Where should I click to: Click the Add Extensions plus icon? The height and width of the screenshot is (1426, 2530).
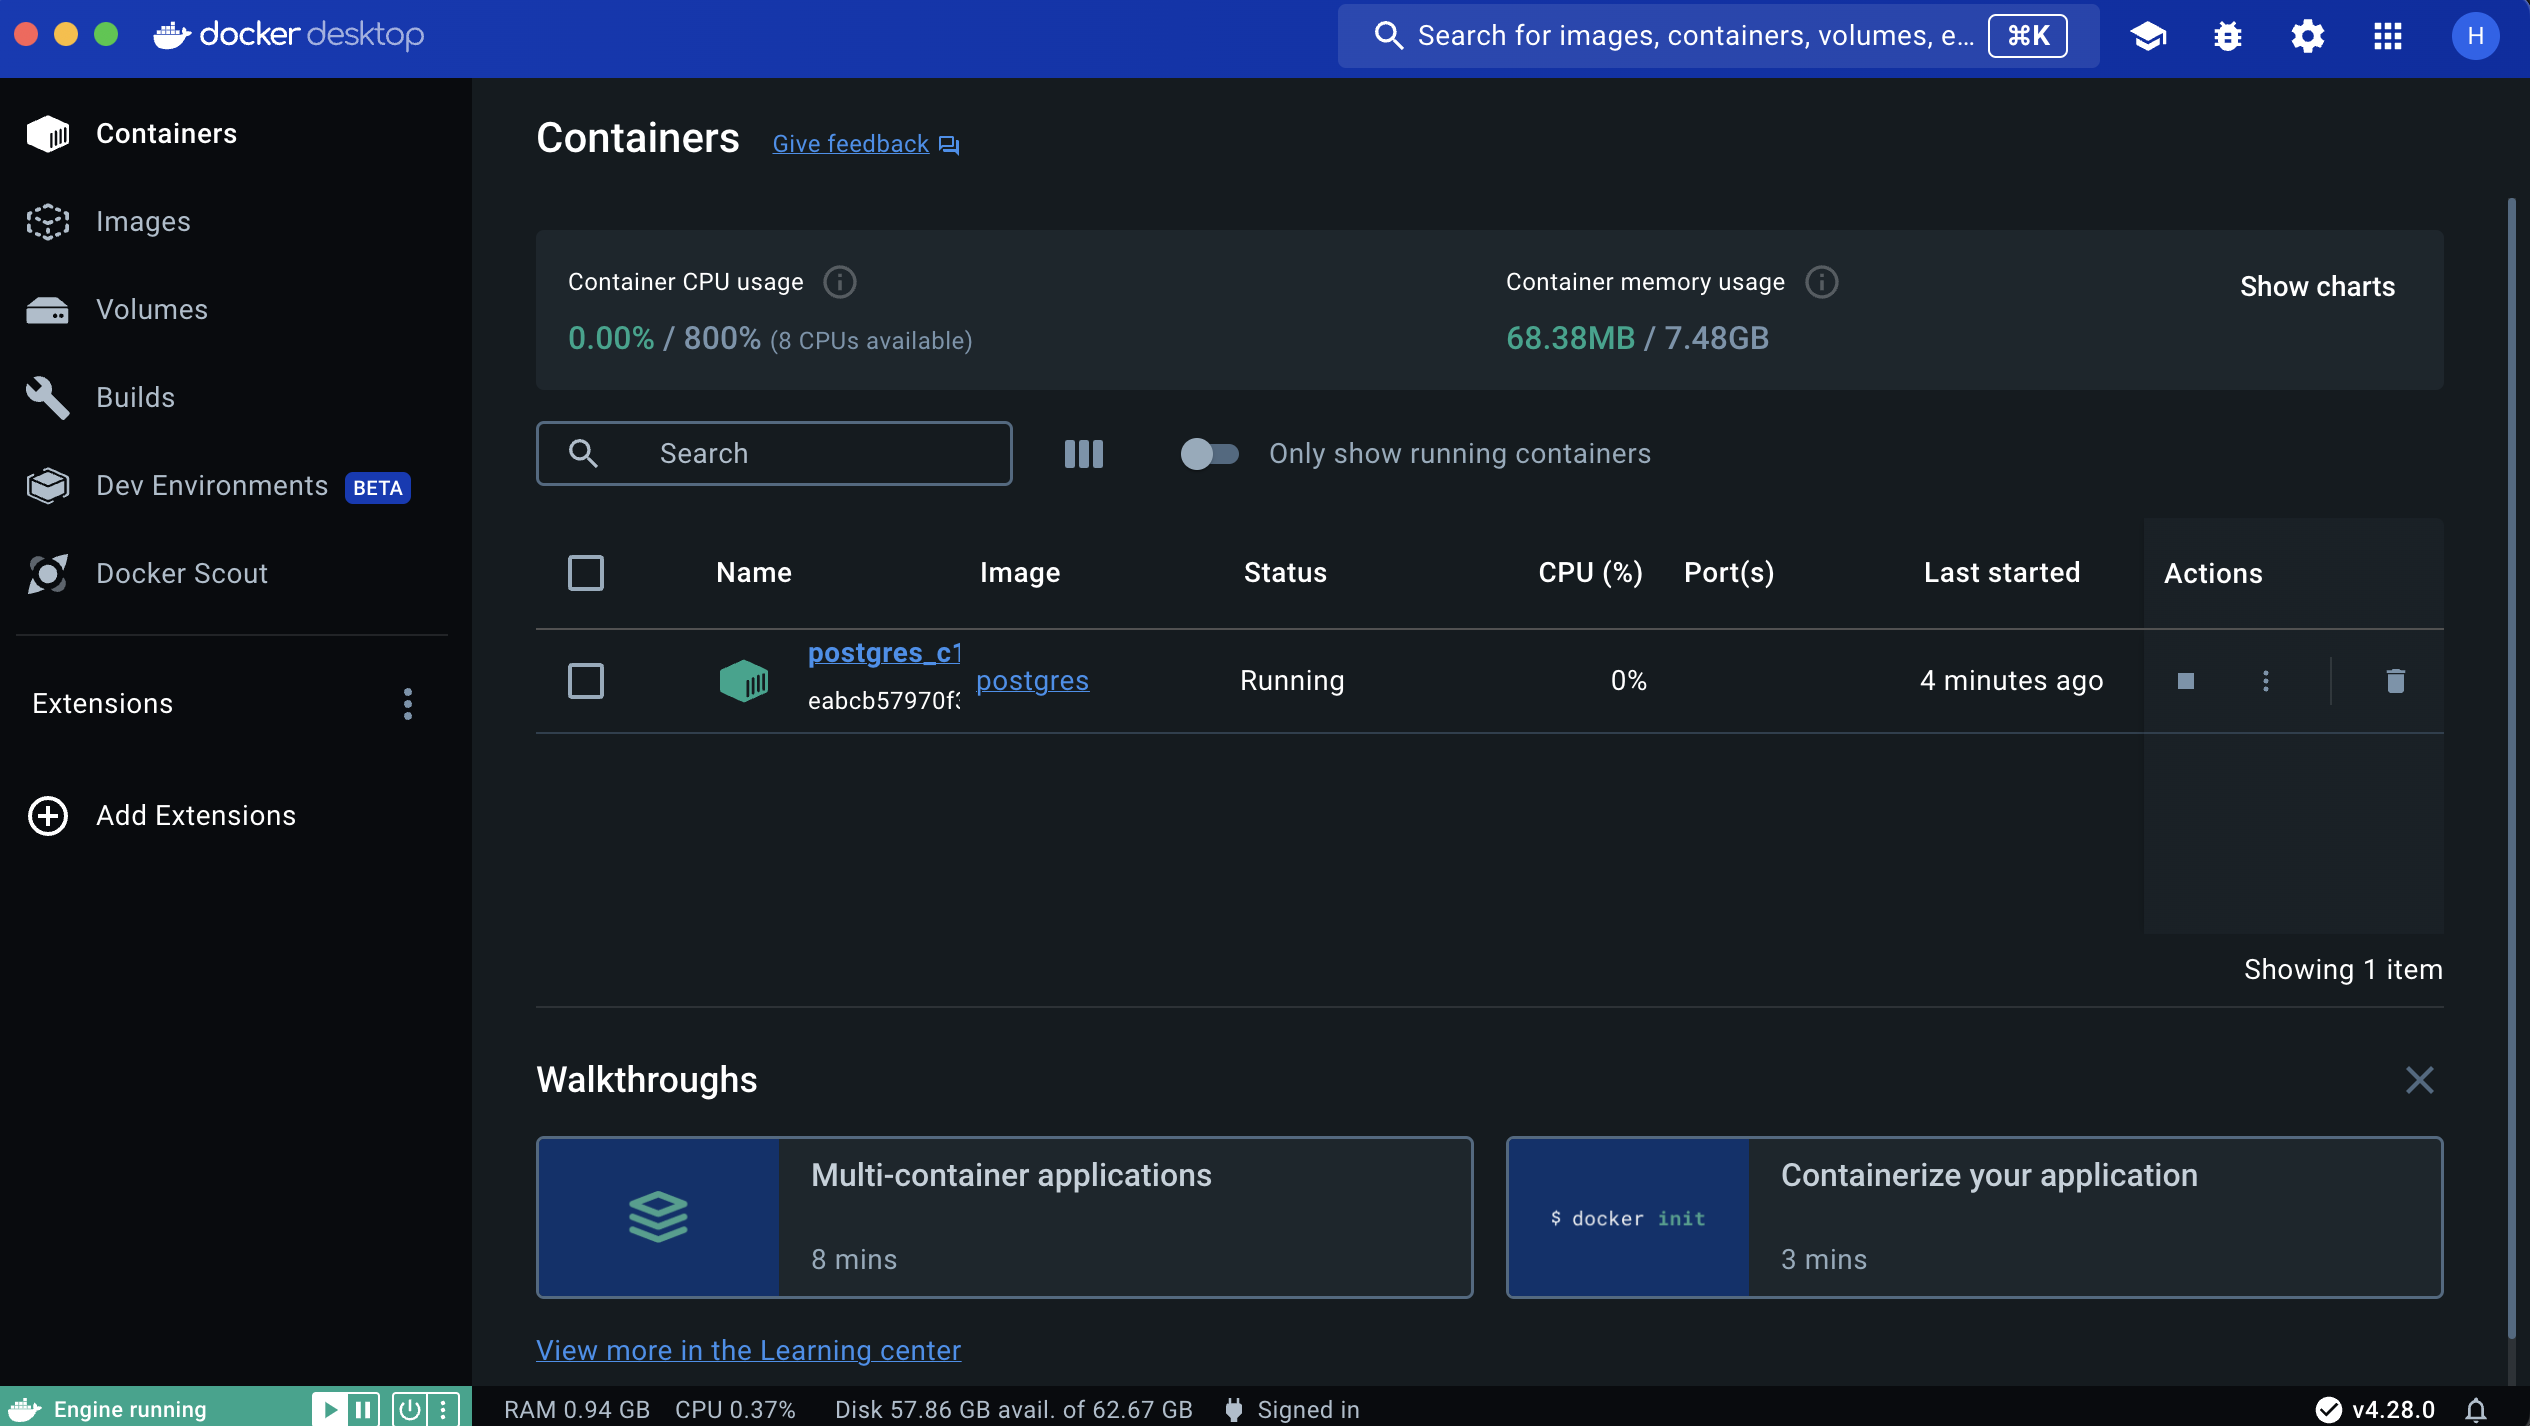48,816
